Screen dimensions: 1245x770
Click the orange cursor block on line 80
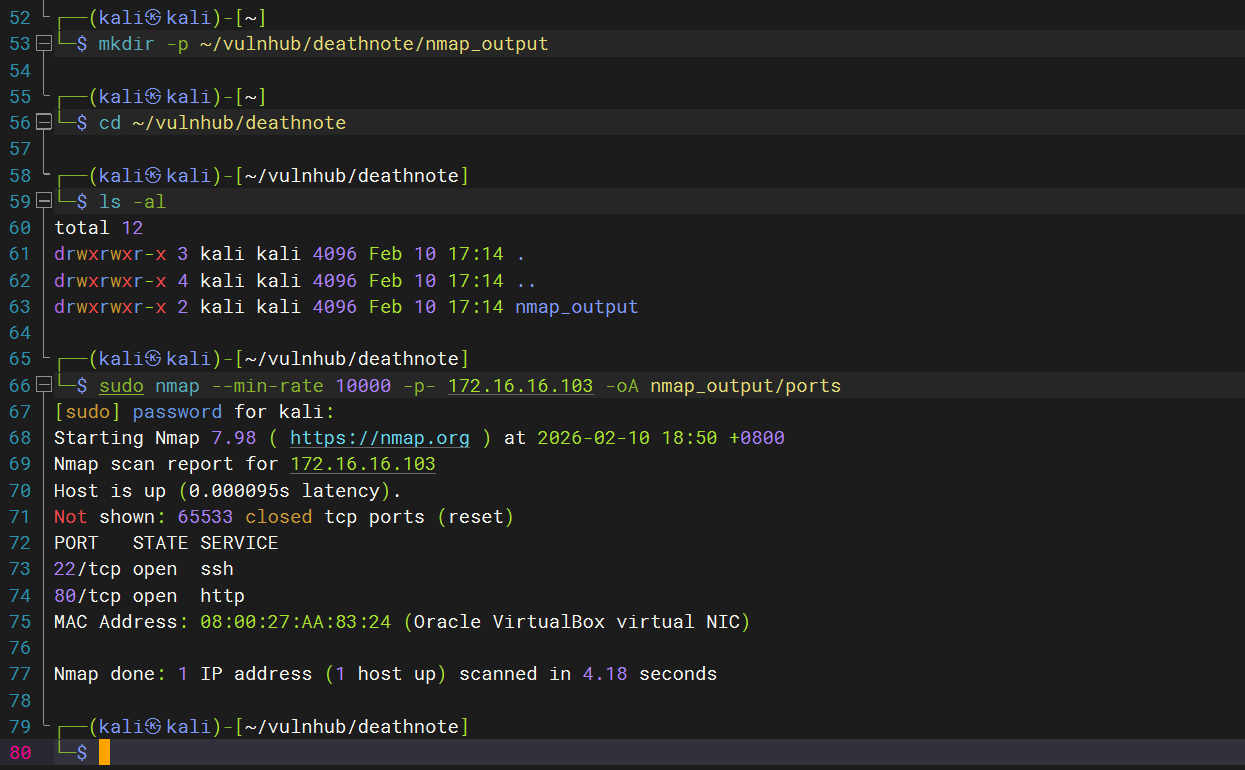pyautogui.click(x=104, y=752)
